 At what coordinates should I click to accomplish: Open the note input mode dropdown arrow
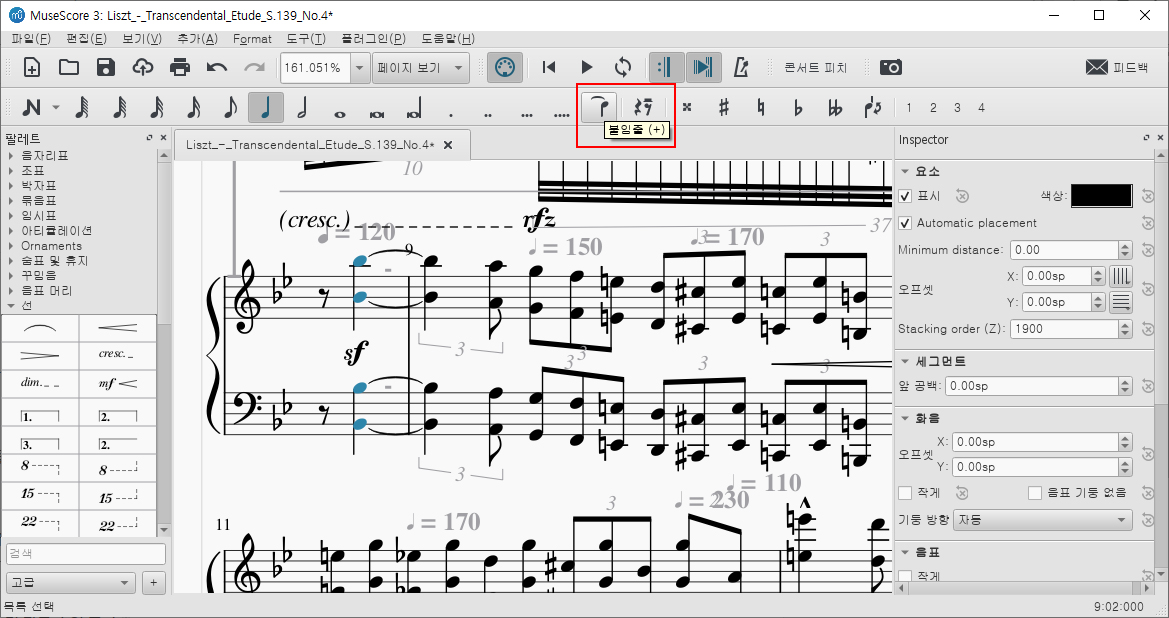[56, 108]
